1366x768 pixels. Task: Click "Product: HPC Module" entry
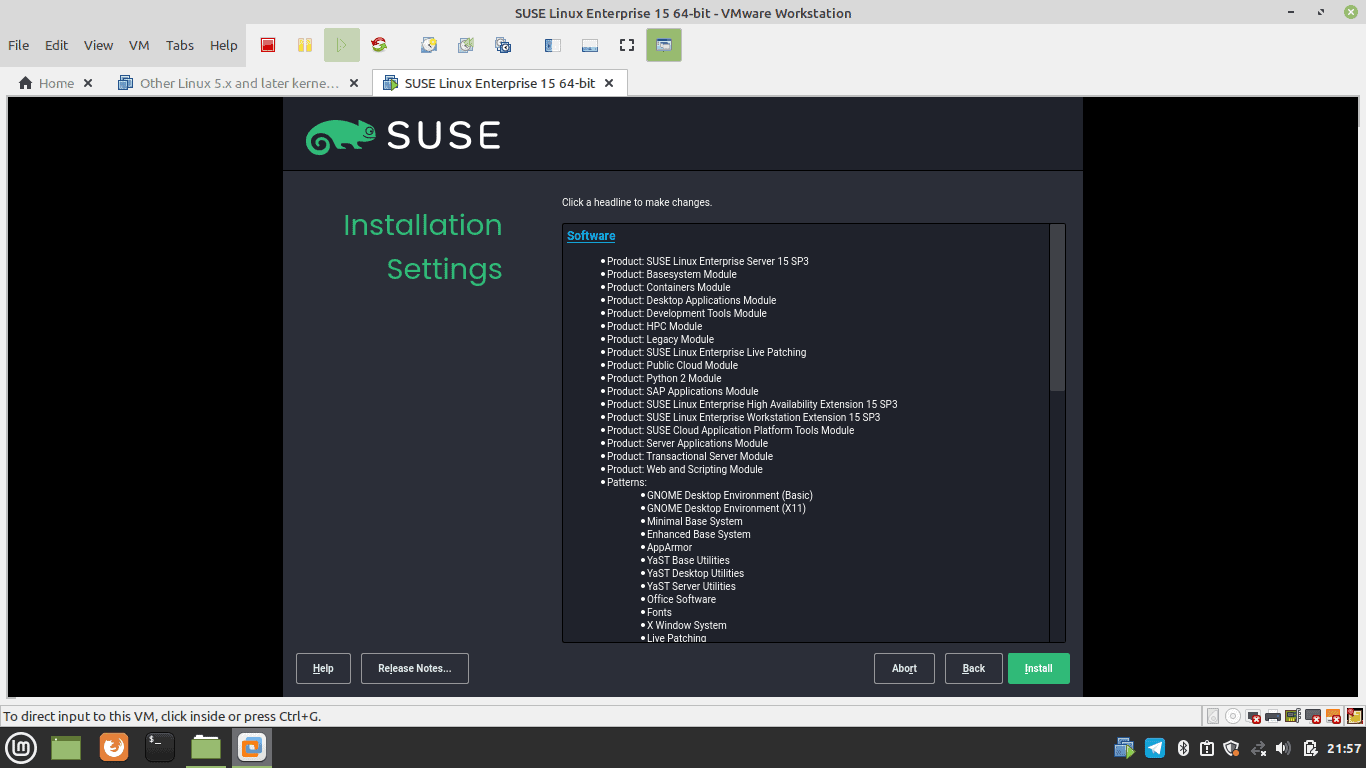pyautogui.click(x=654, y=326)
